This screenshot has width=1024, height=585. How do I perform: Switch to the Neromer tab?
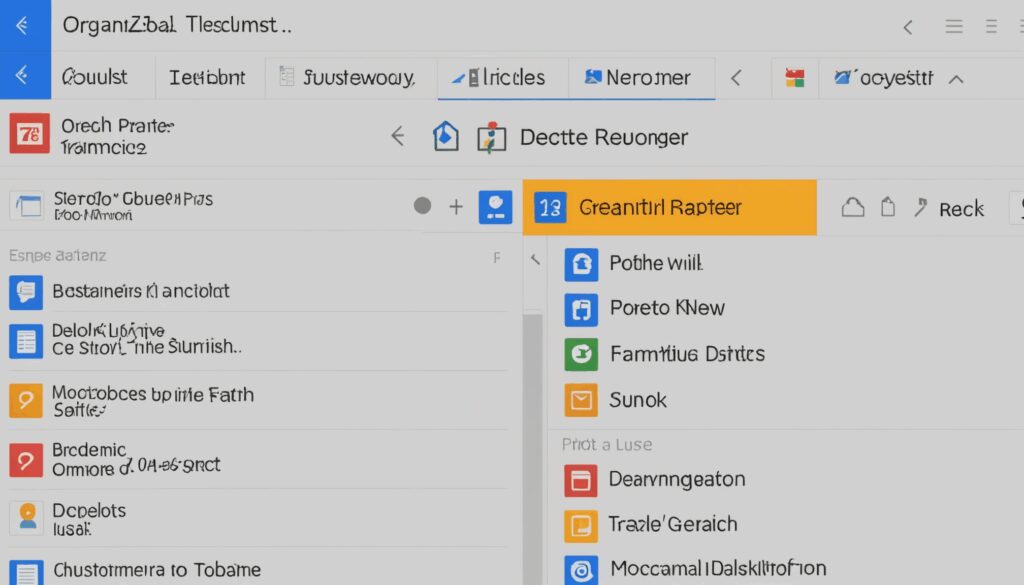(x=641, y=78)
